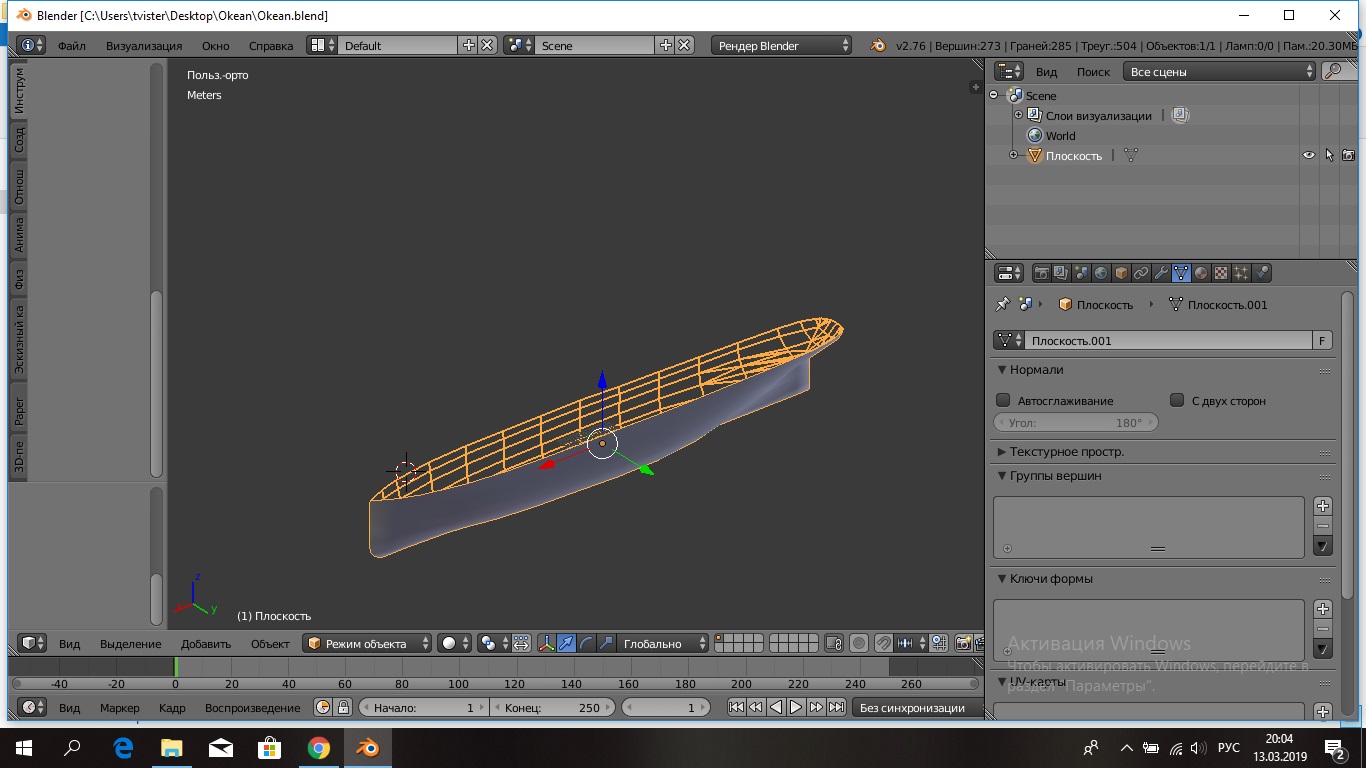The image size is (1366, 768).
Task: Open the Modifiers wrench tab in Properties
Action: tap(1161, 273)
